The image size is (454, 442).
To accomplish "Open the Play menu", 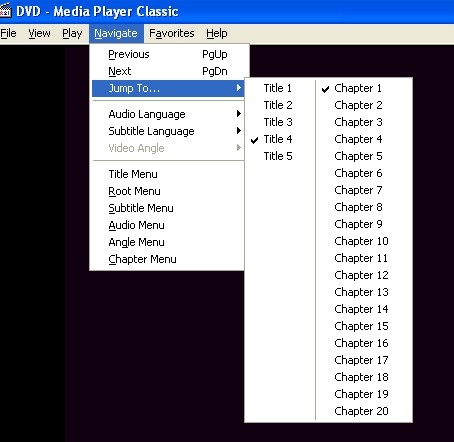I will pyautogui.click(x=72, y=33).
